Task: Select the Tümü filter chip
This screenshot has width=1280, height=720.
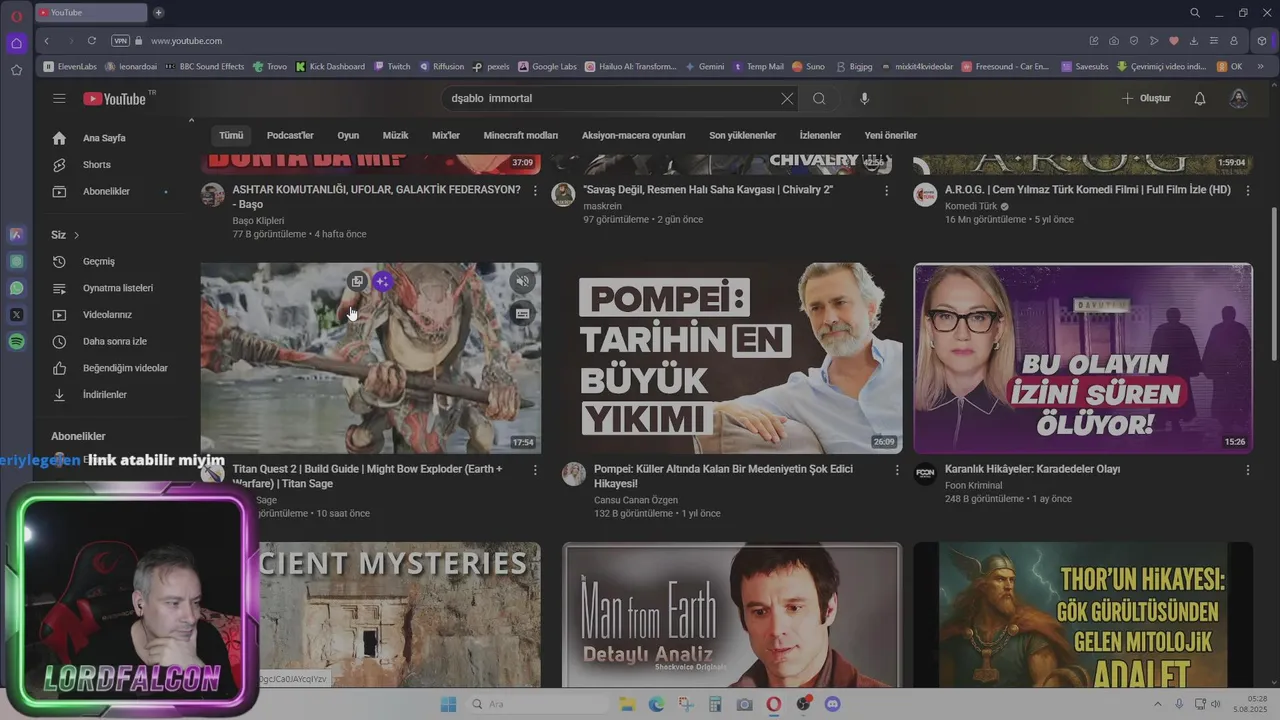Action: pyautogui.click(x=231, y=135)
